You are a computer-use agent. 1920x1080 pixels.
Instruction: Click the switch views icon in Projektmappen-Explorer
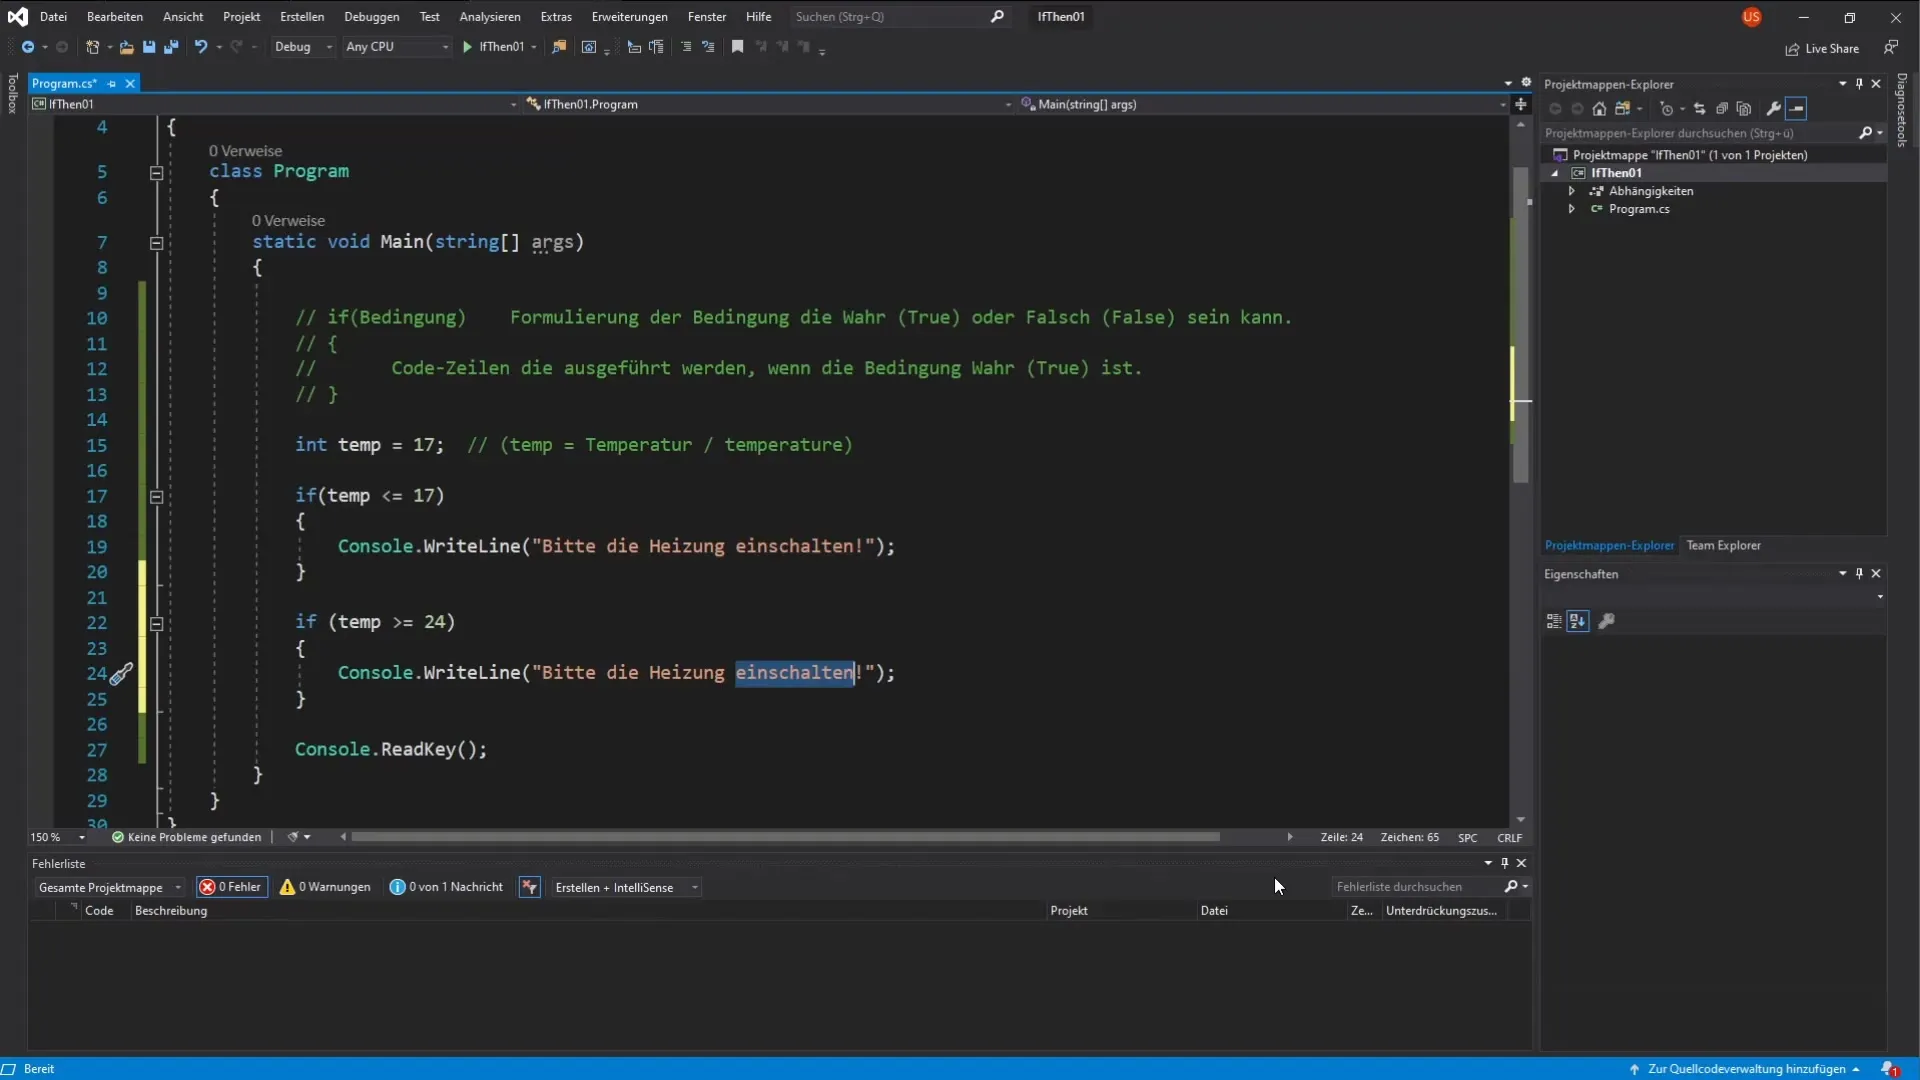point(1623,109)
